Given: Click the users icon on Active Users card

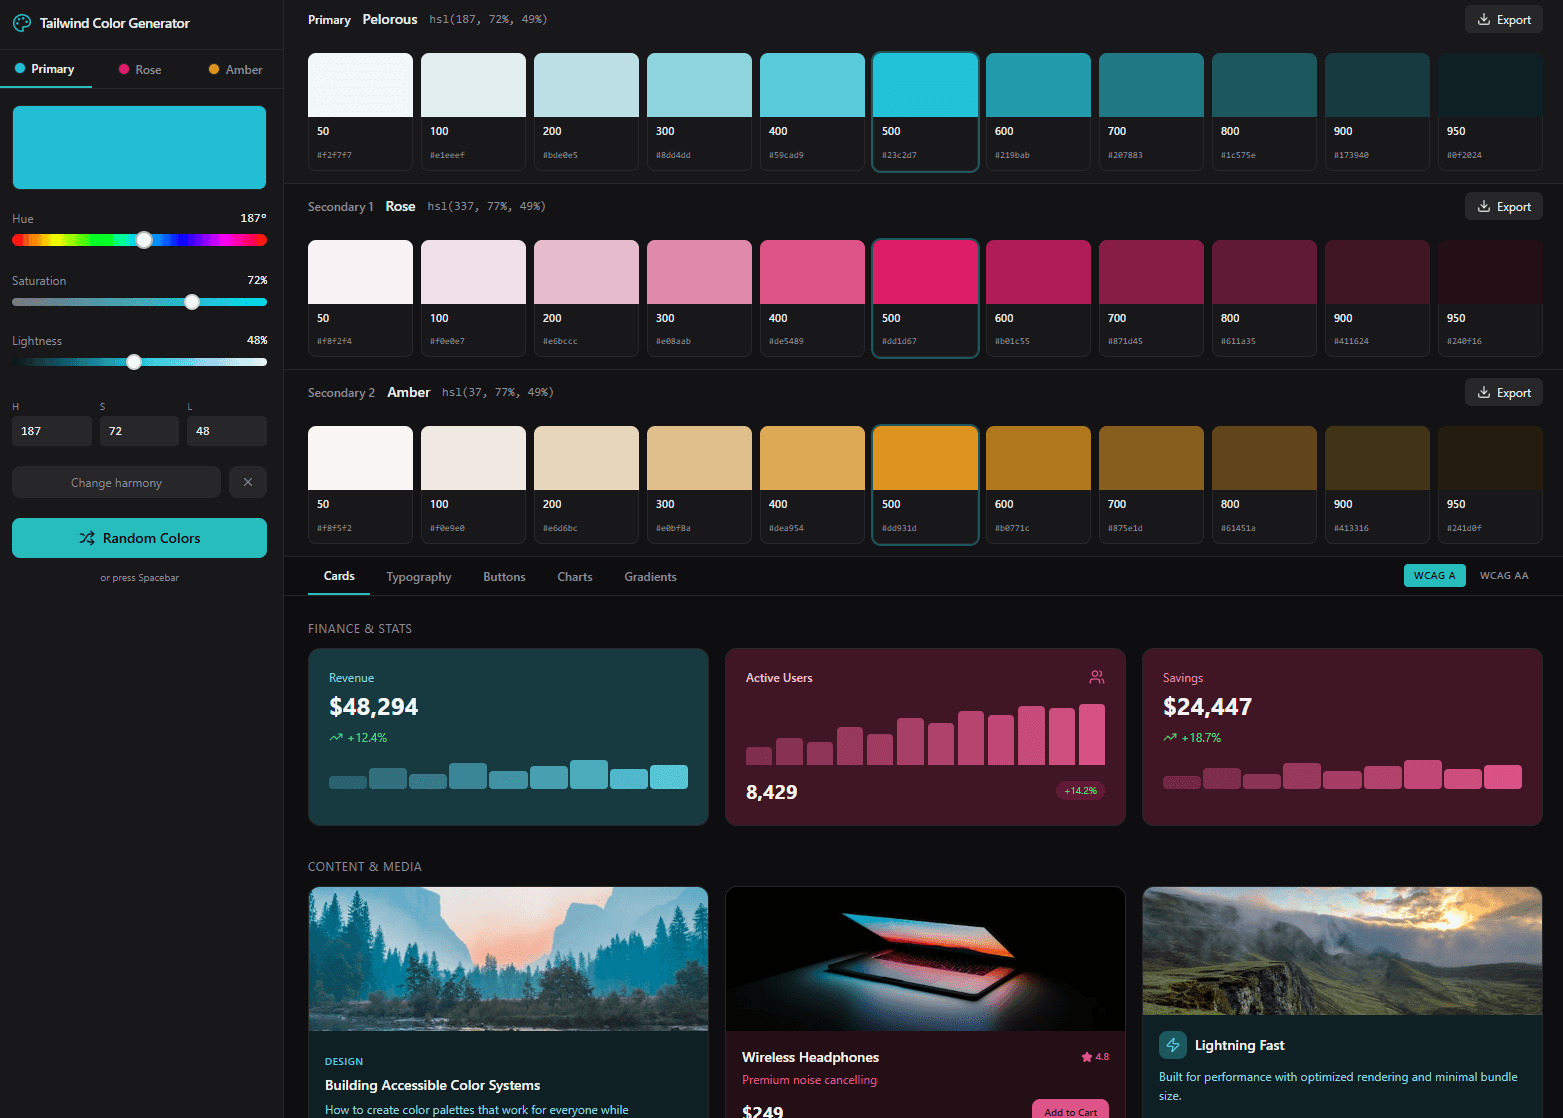Looking at the screenshot, I should (1097, 677).
